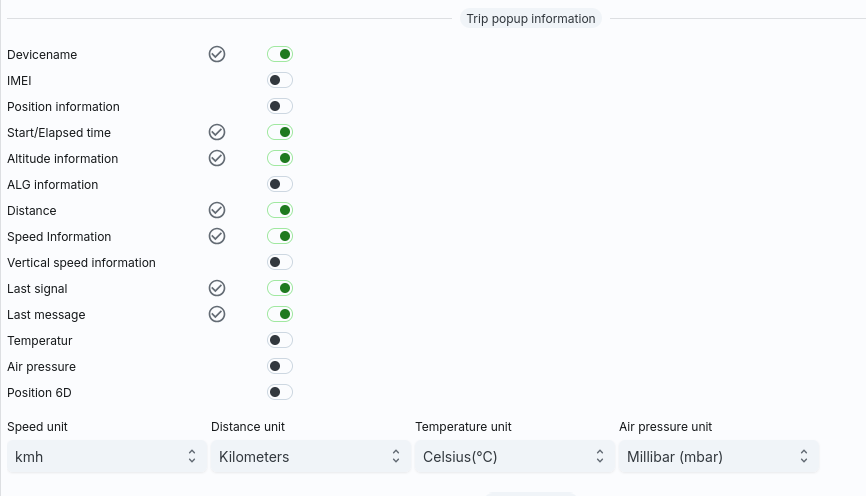Viewport: 866px width, 496px height.
Task: Enable the IMEI toggle
Action: [280, 80]
